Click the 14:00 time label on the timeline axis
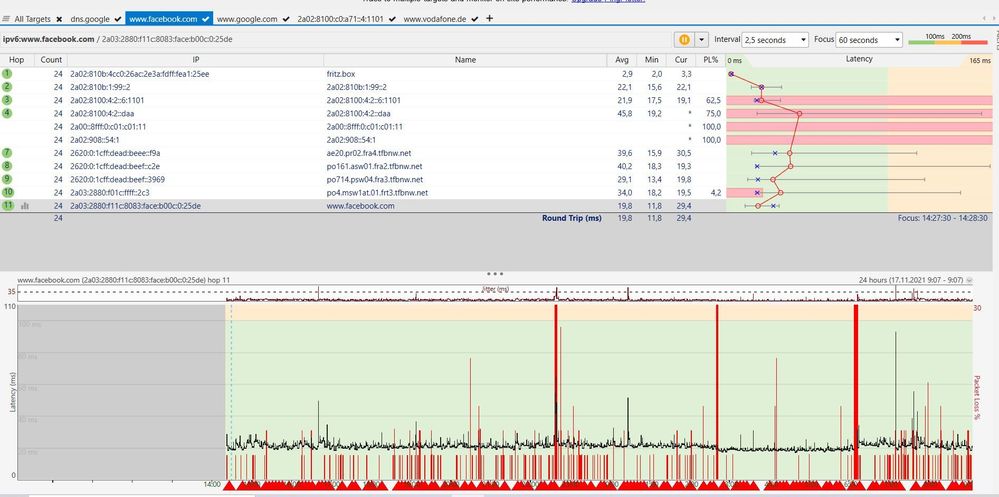The width and height of the screenshot is (999, 497). (212, 484)
